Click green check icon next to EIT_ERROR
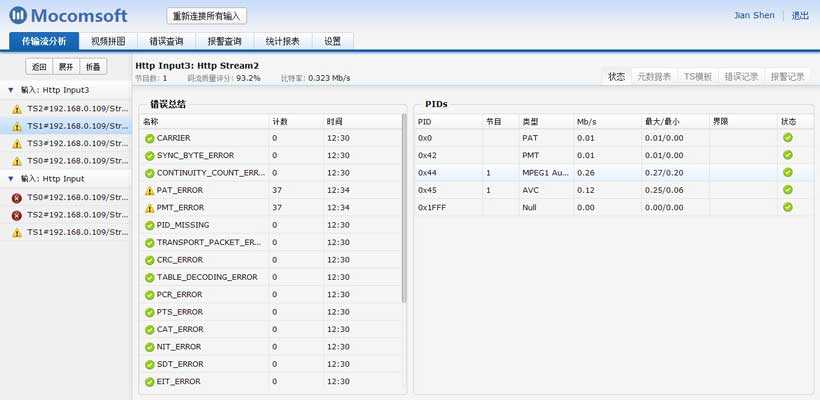Viewport: 820px width, 400px height. pos(150,382)
